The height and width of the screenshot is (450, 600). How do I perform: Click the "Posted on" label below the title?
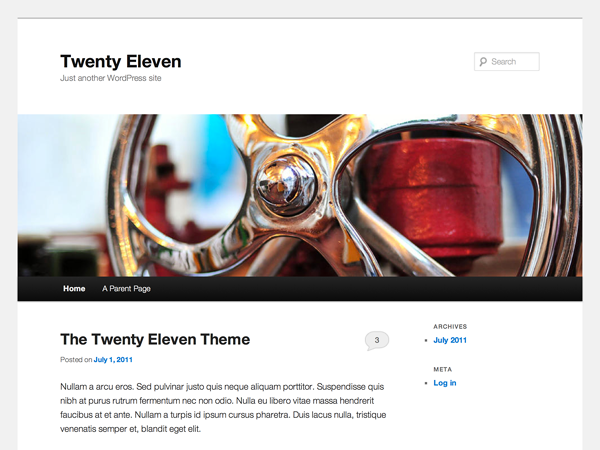pyautogui.click(x=76, y=360)
